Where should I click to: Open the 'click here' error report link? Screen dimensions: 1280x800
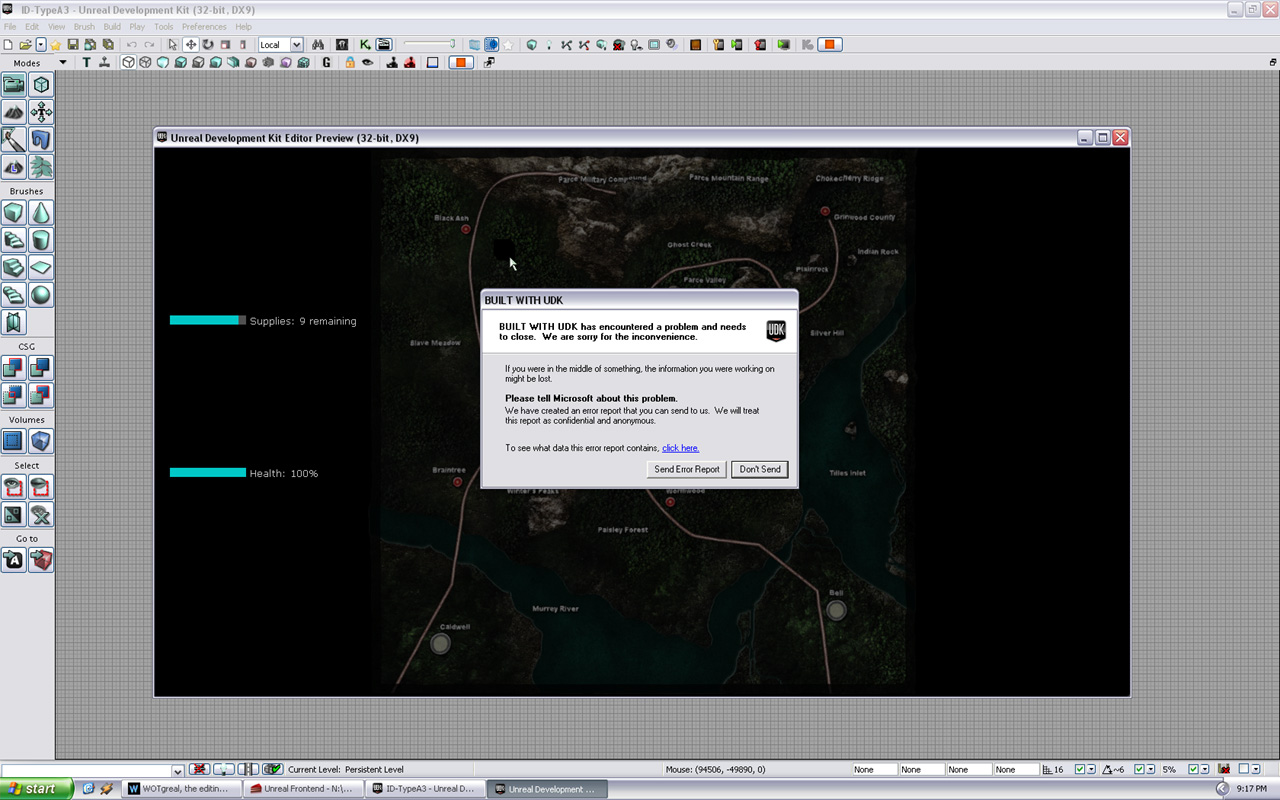coord(680,448)
